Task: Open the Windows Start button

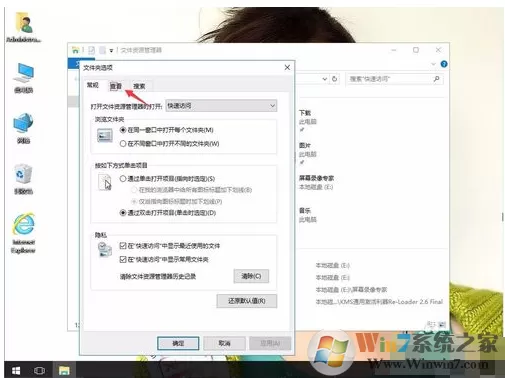Action: pyautogui.click(x=16, y=370)
